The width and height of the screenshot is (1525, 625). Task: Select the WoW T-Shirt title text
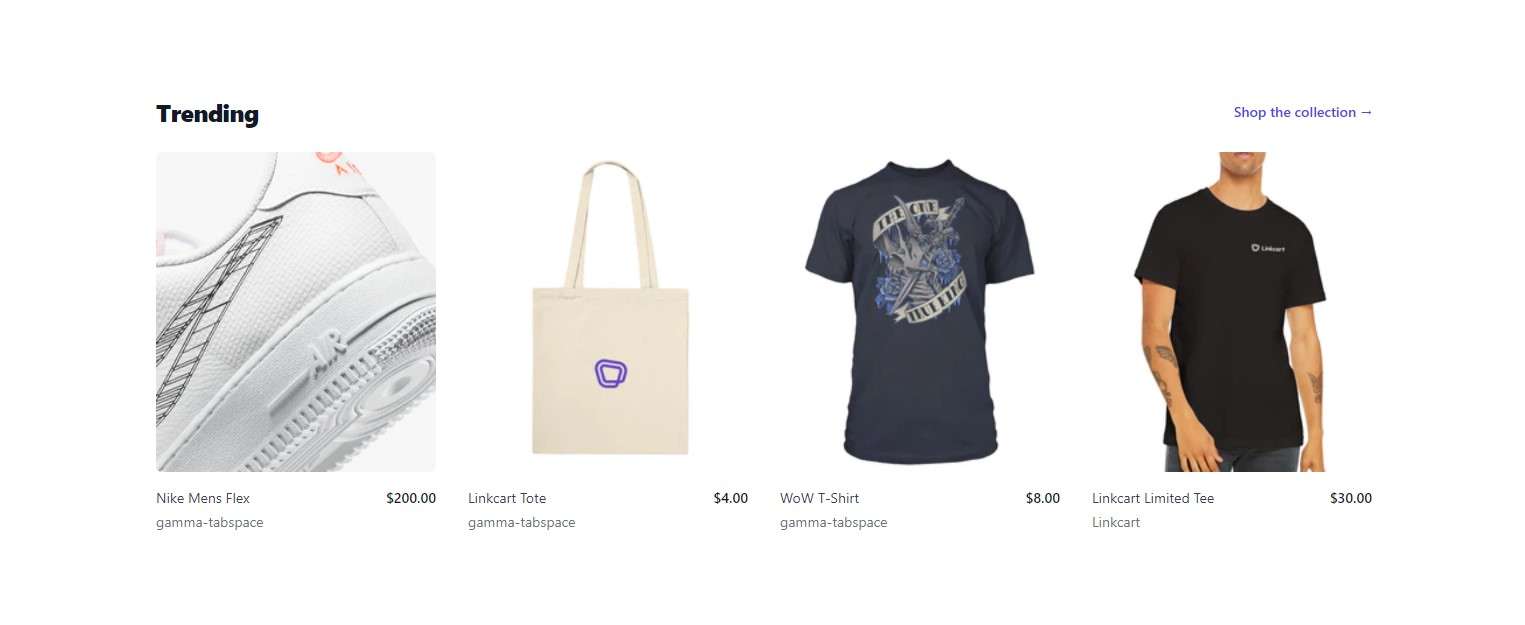pyautogui.click(x=819, y=498)
